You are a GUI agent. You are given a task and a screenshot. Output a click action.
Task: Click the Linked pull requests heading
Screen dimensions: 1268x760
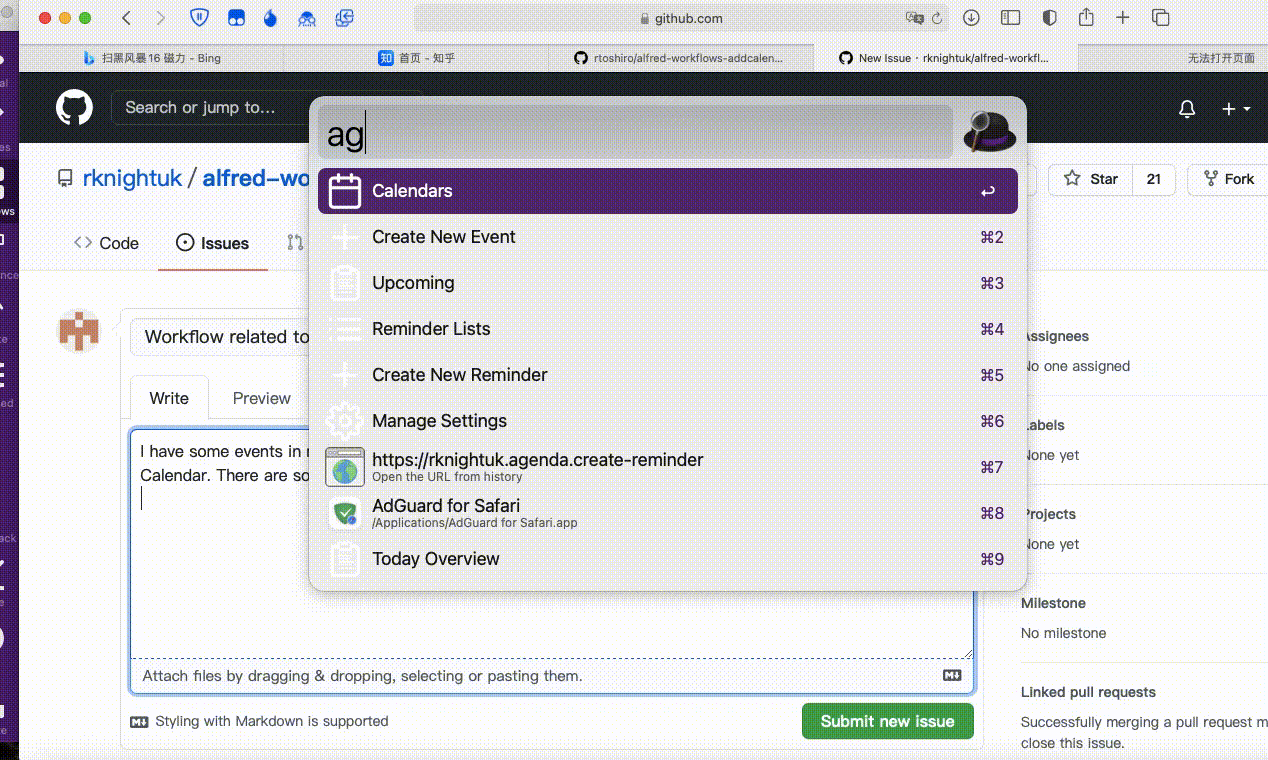coord(1088,692)
